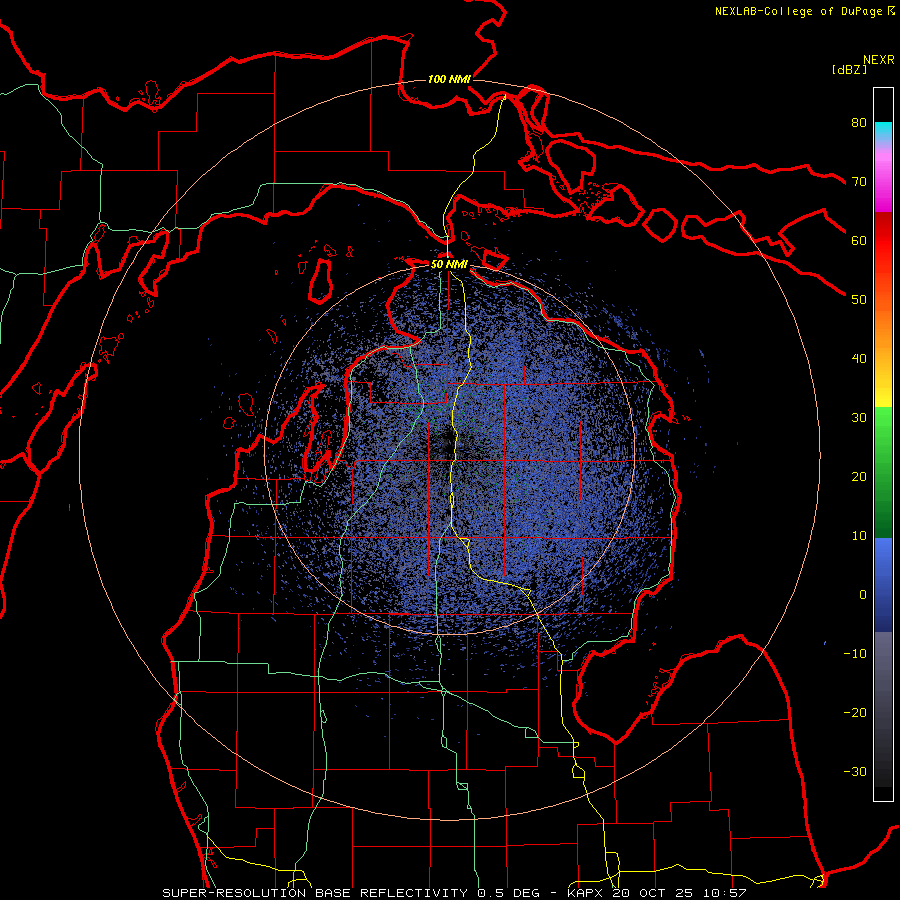Image resolution: width=900 pixels, height=900 pixels.
Task: Click the 20 OCT 25 date text
Action: click(x=655, y=893)
